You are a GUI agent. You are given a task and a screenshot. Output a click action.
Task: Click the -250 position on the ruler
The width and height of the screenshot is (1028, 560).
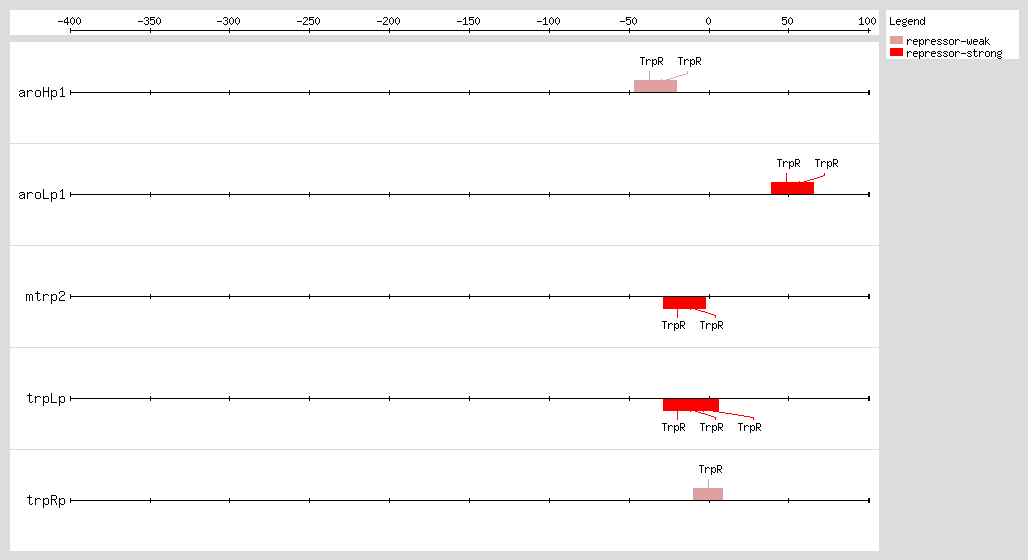point(309,22)
